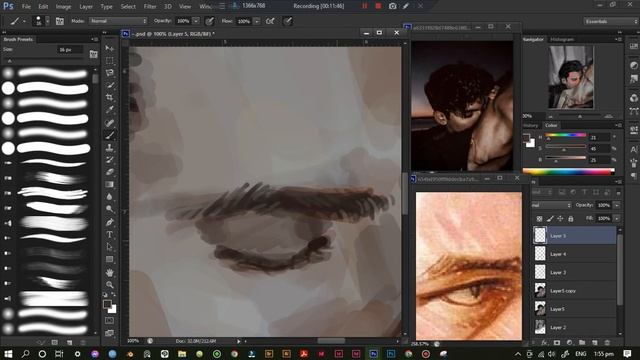Viewport: 640px width, 360px height.
Task: Enable airbrush mode in options bar
Action: pos(270,21)
